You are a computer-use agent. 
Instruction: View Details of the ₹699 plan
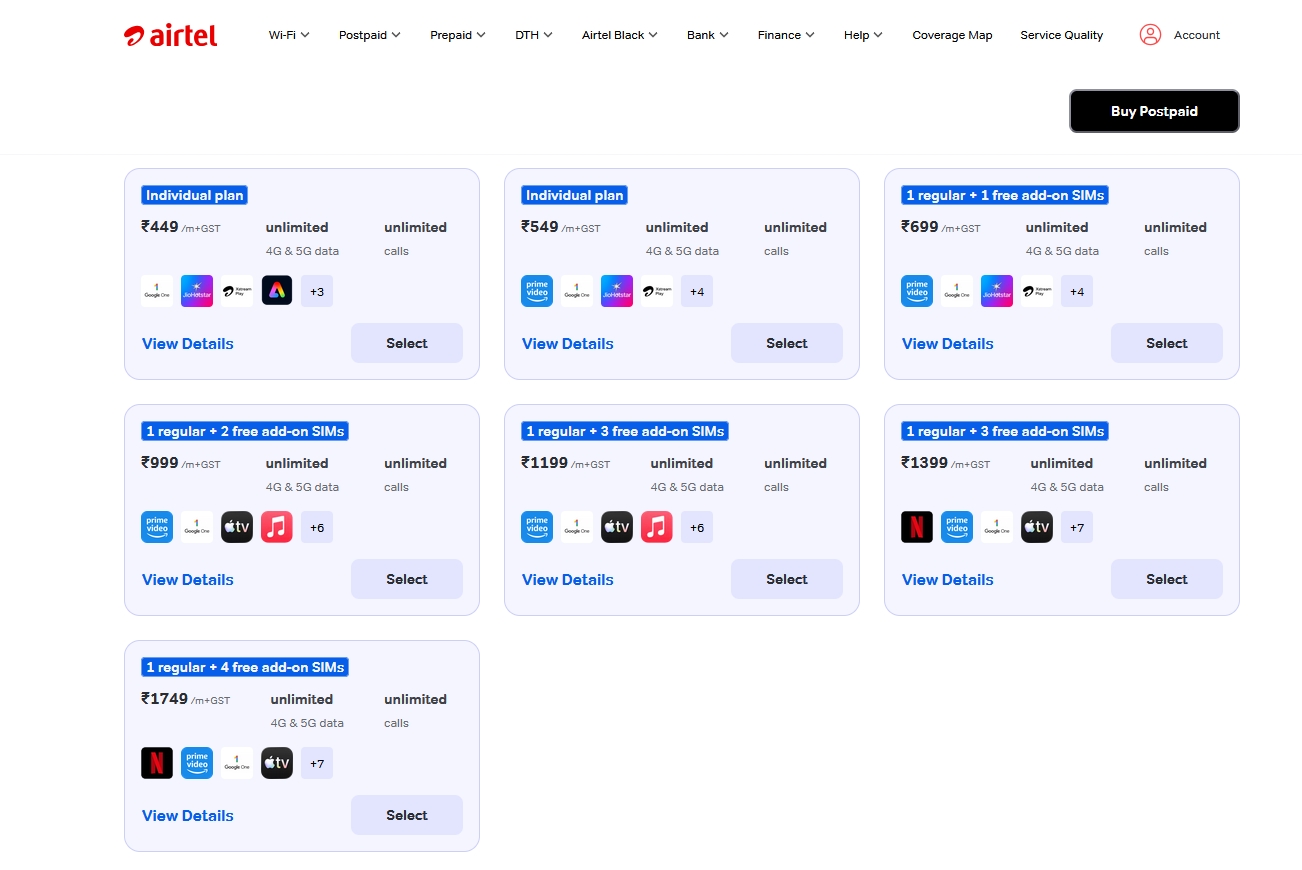coord(948,343)
